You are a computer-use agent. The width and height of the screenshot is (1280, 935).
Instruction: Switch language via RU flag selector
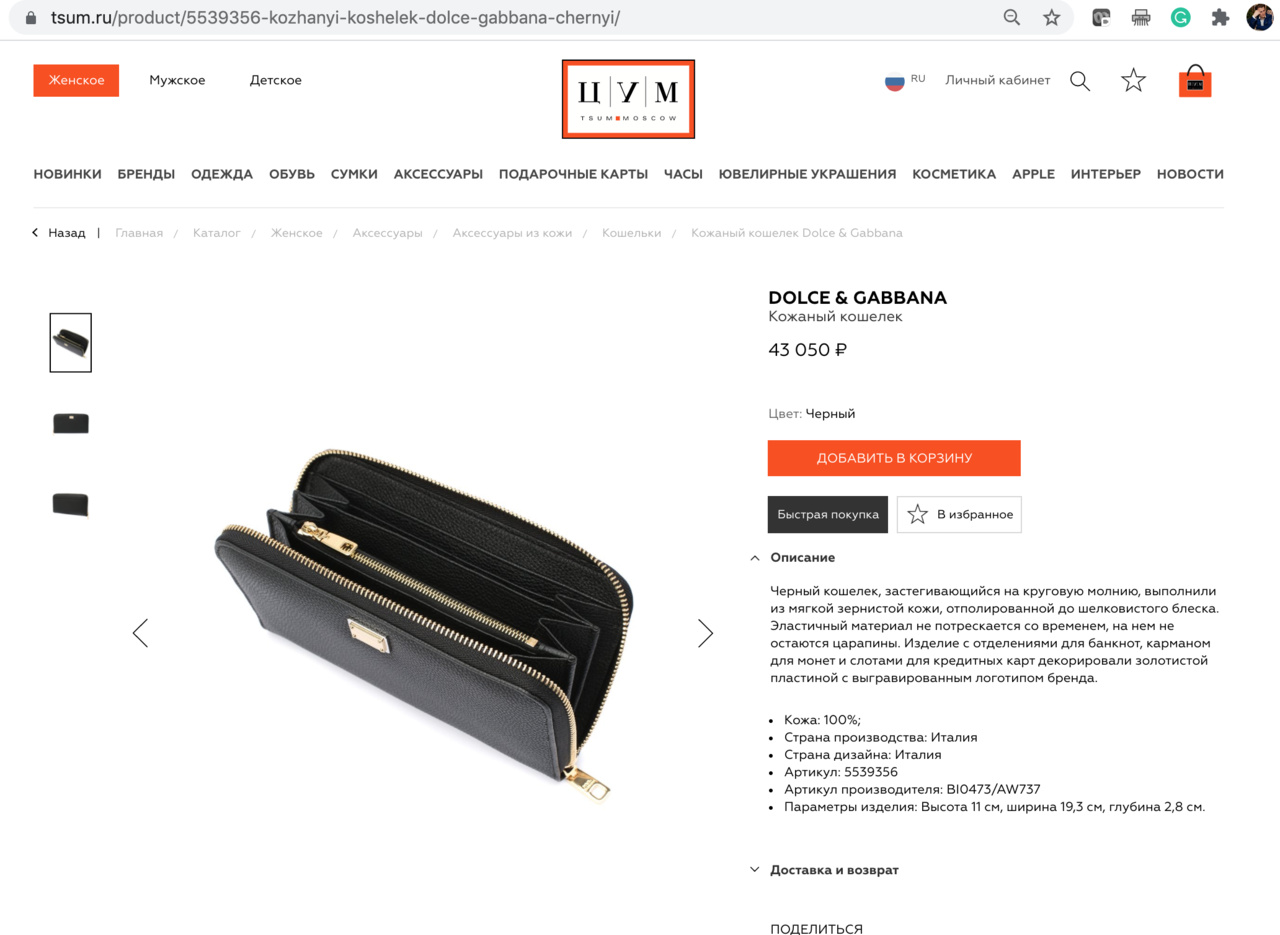(x=905, y=80)
